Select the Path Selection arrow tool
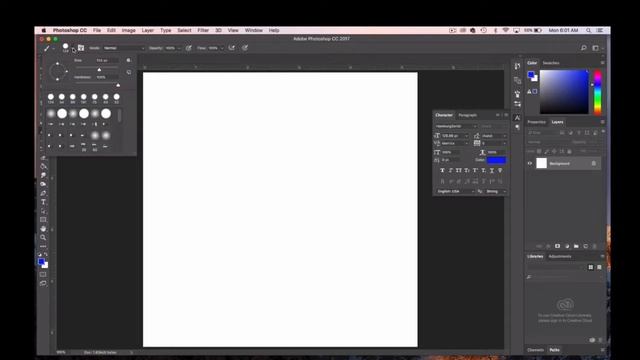Image resolution: width=640 pixels, height=360 pixels. pyautogui.click(x=43, y=211)
